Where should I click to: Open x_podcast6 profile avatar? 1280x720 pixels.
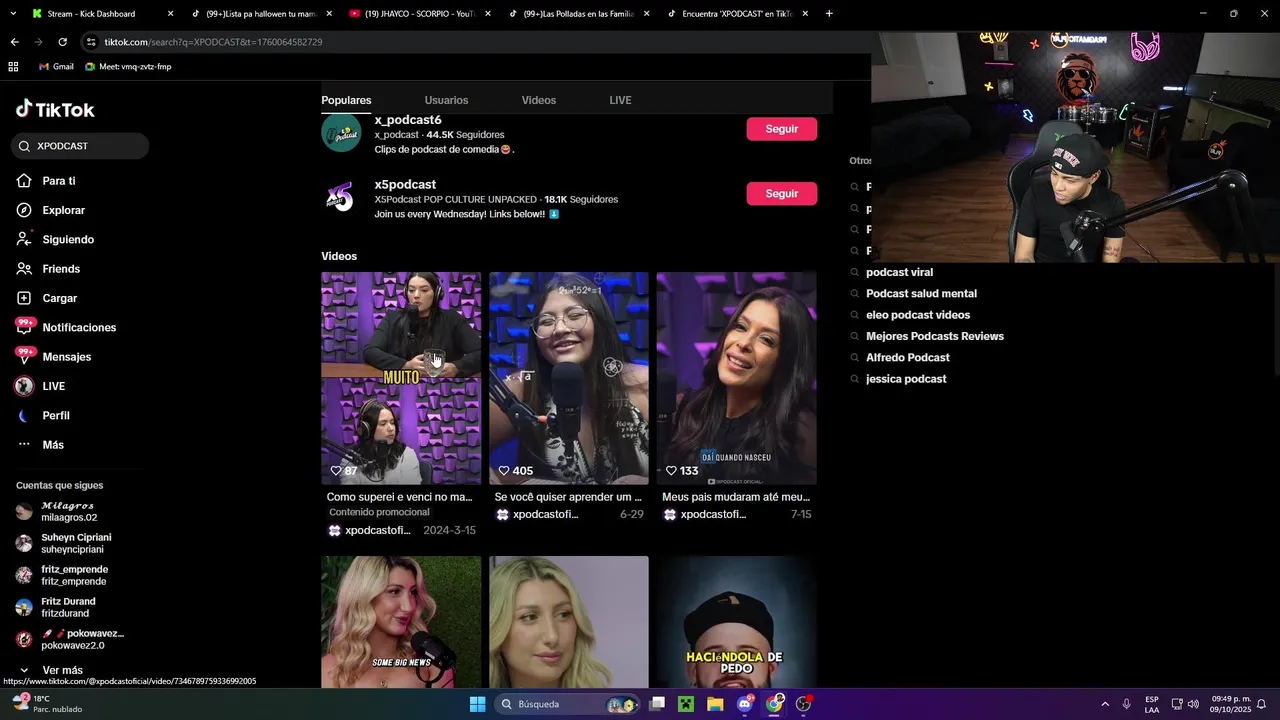tap(341, 133)
